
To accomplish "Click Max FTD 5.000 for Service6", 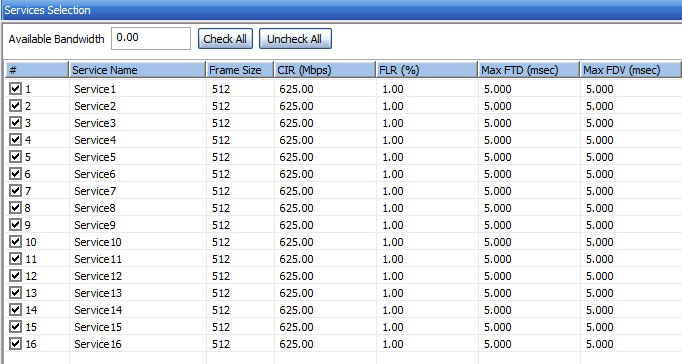I will click(x=529, y=174).
